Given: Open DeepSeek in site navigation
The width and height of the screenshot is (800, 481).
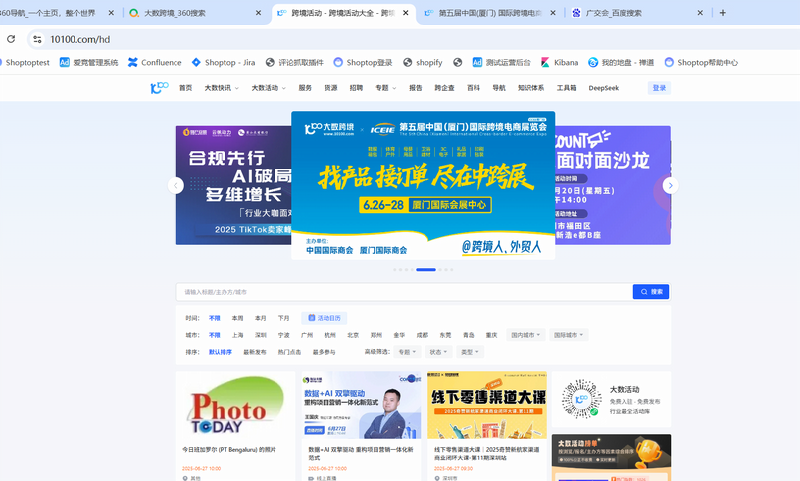Looking at the screenshot, I should click(604, 88).
